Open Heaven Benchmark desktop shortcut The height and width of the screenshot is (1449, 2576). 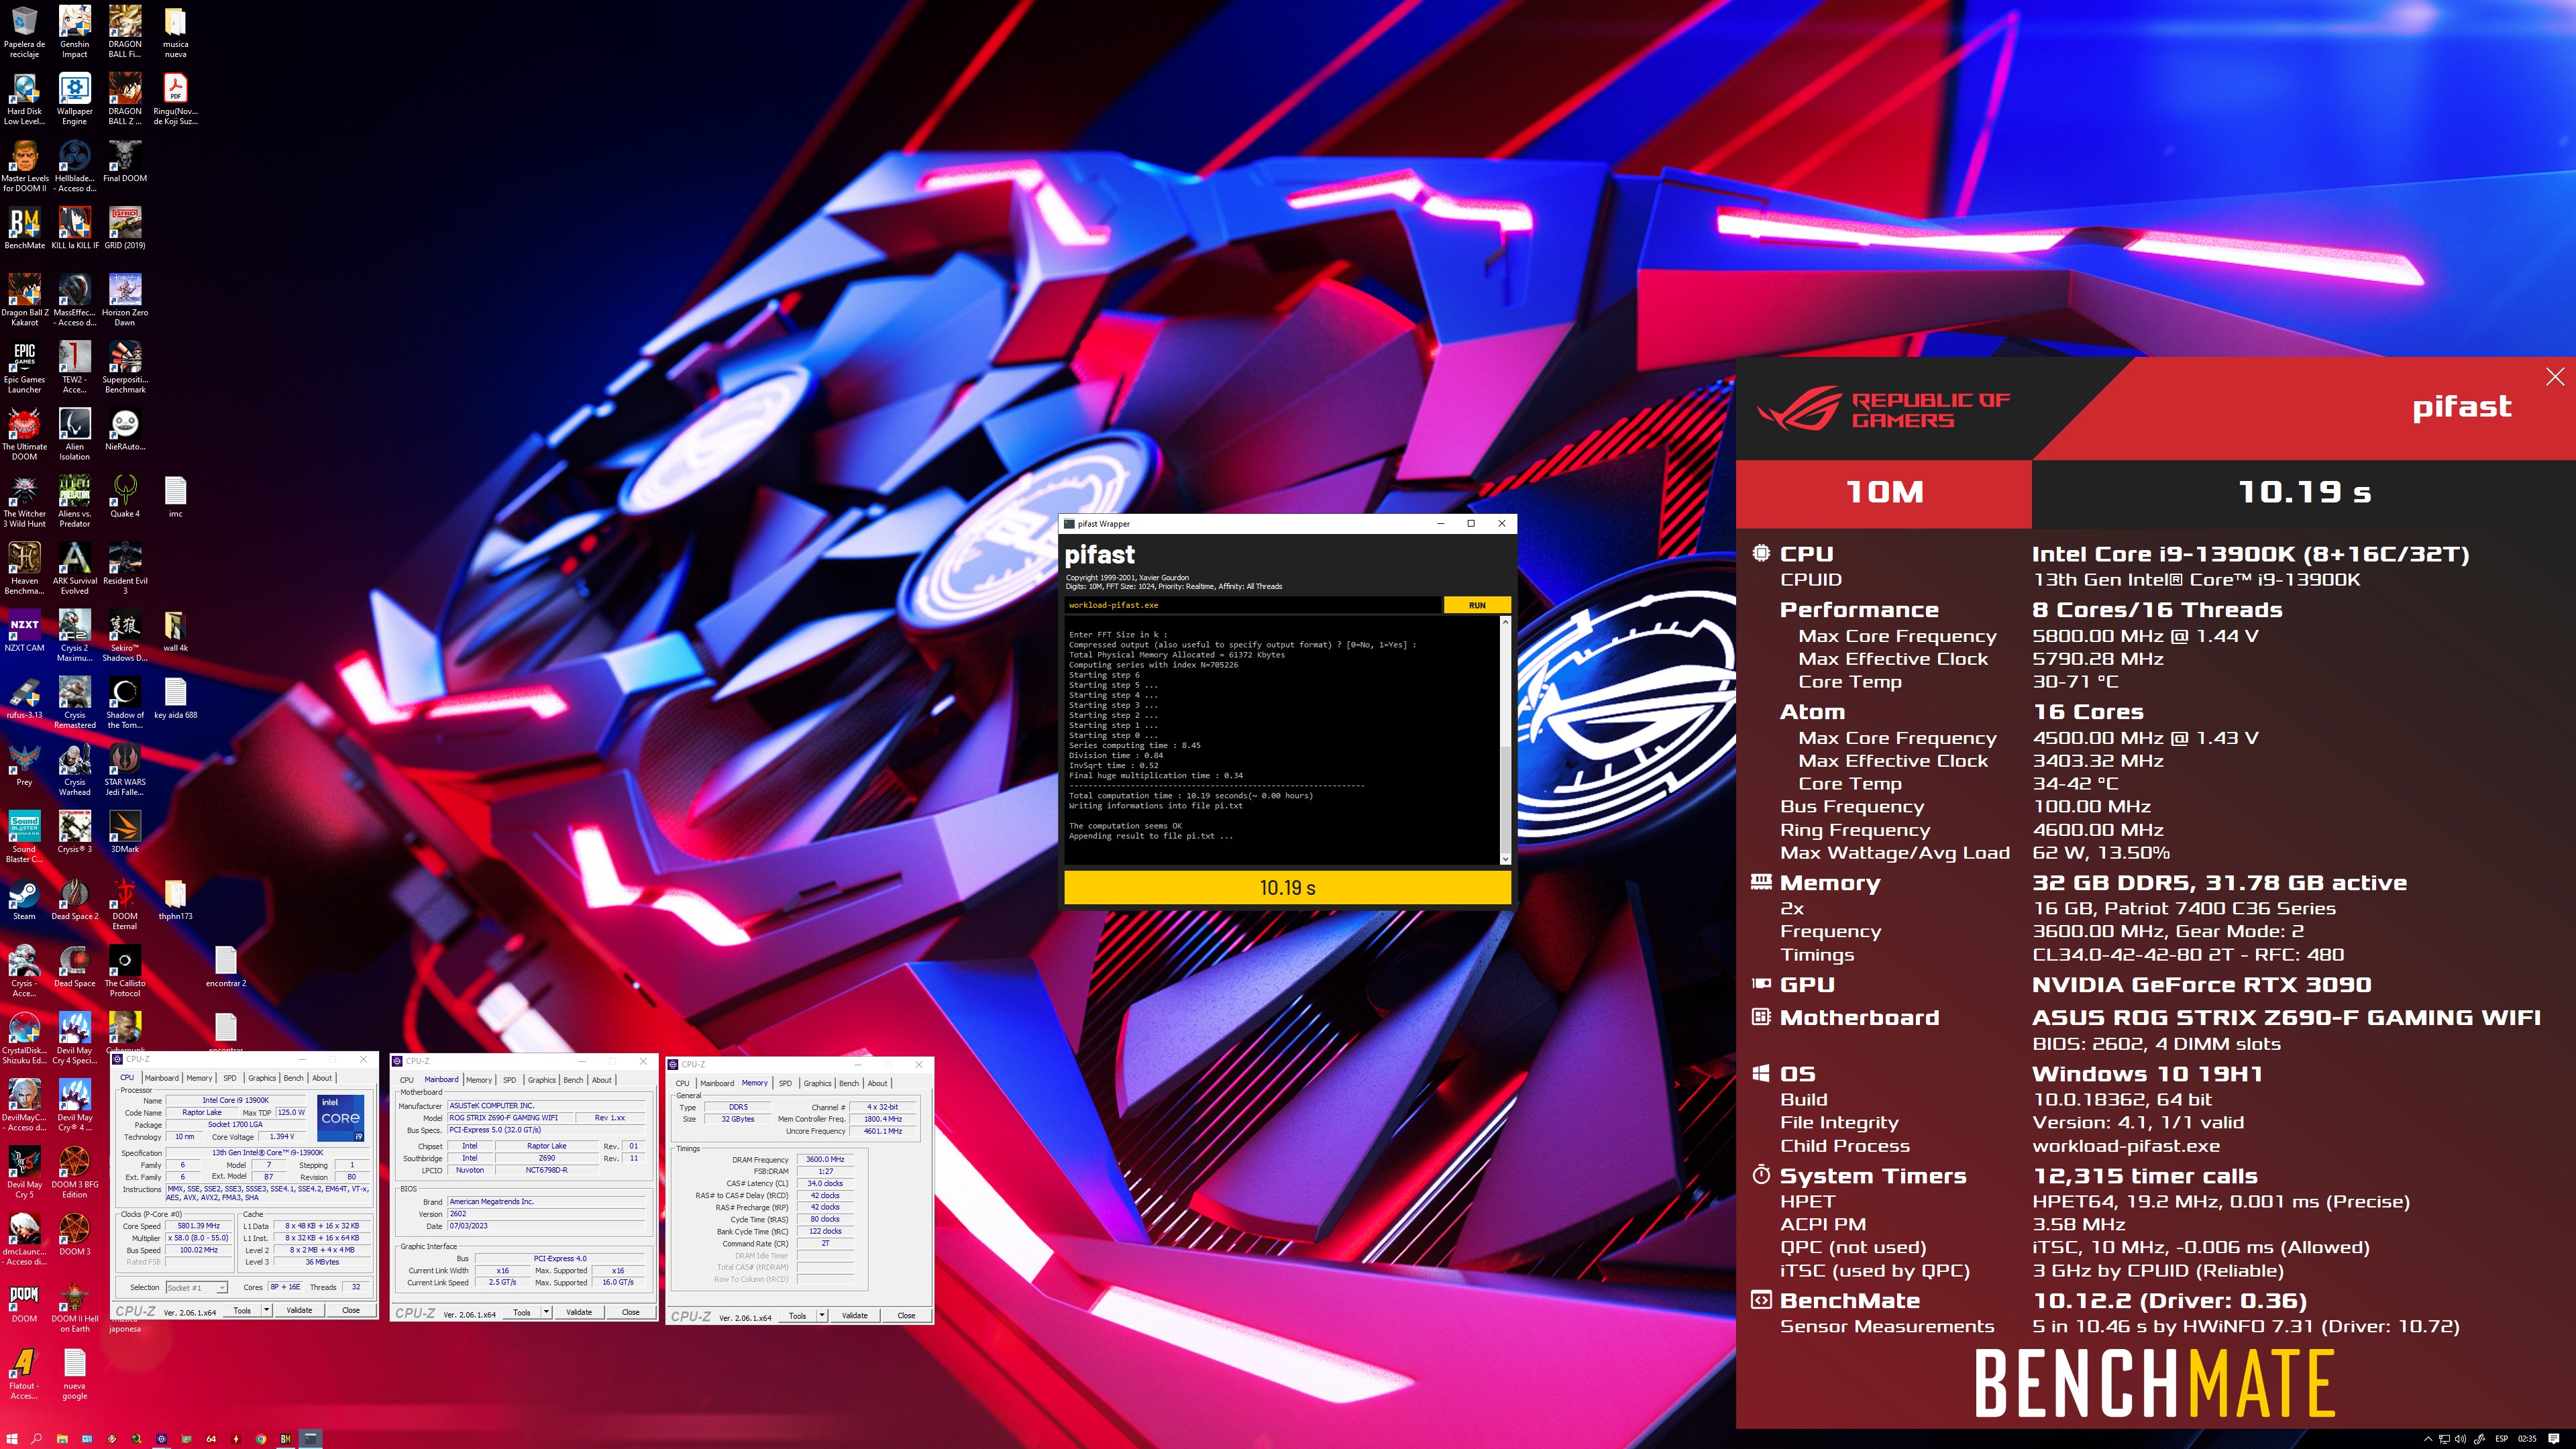point(25,568)
